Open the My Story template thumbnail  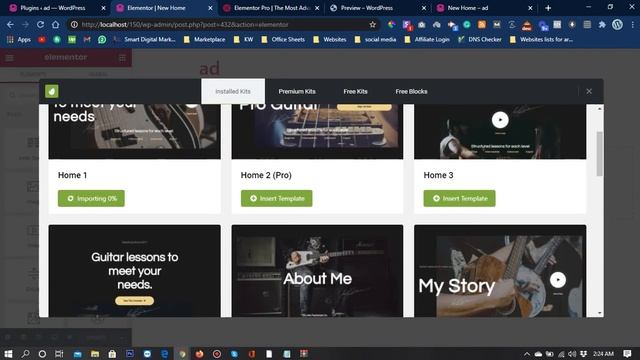(x=500, y=271)
